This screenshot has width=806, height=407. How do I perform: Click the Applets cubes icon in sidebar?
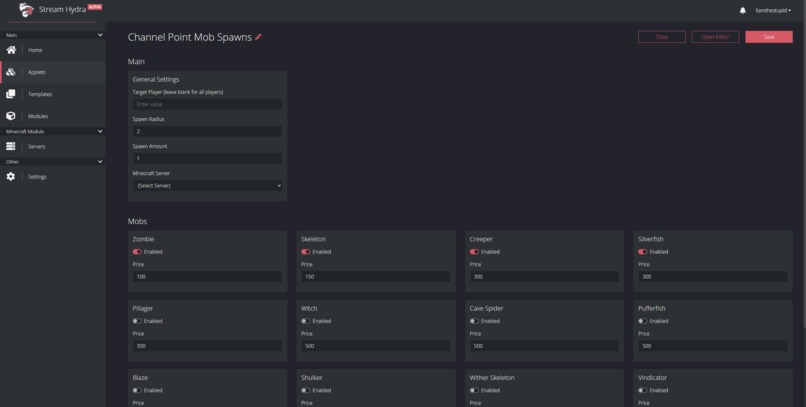(x=11, y=72)
